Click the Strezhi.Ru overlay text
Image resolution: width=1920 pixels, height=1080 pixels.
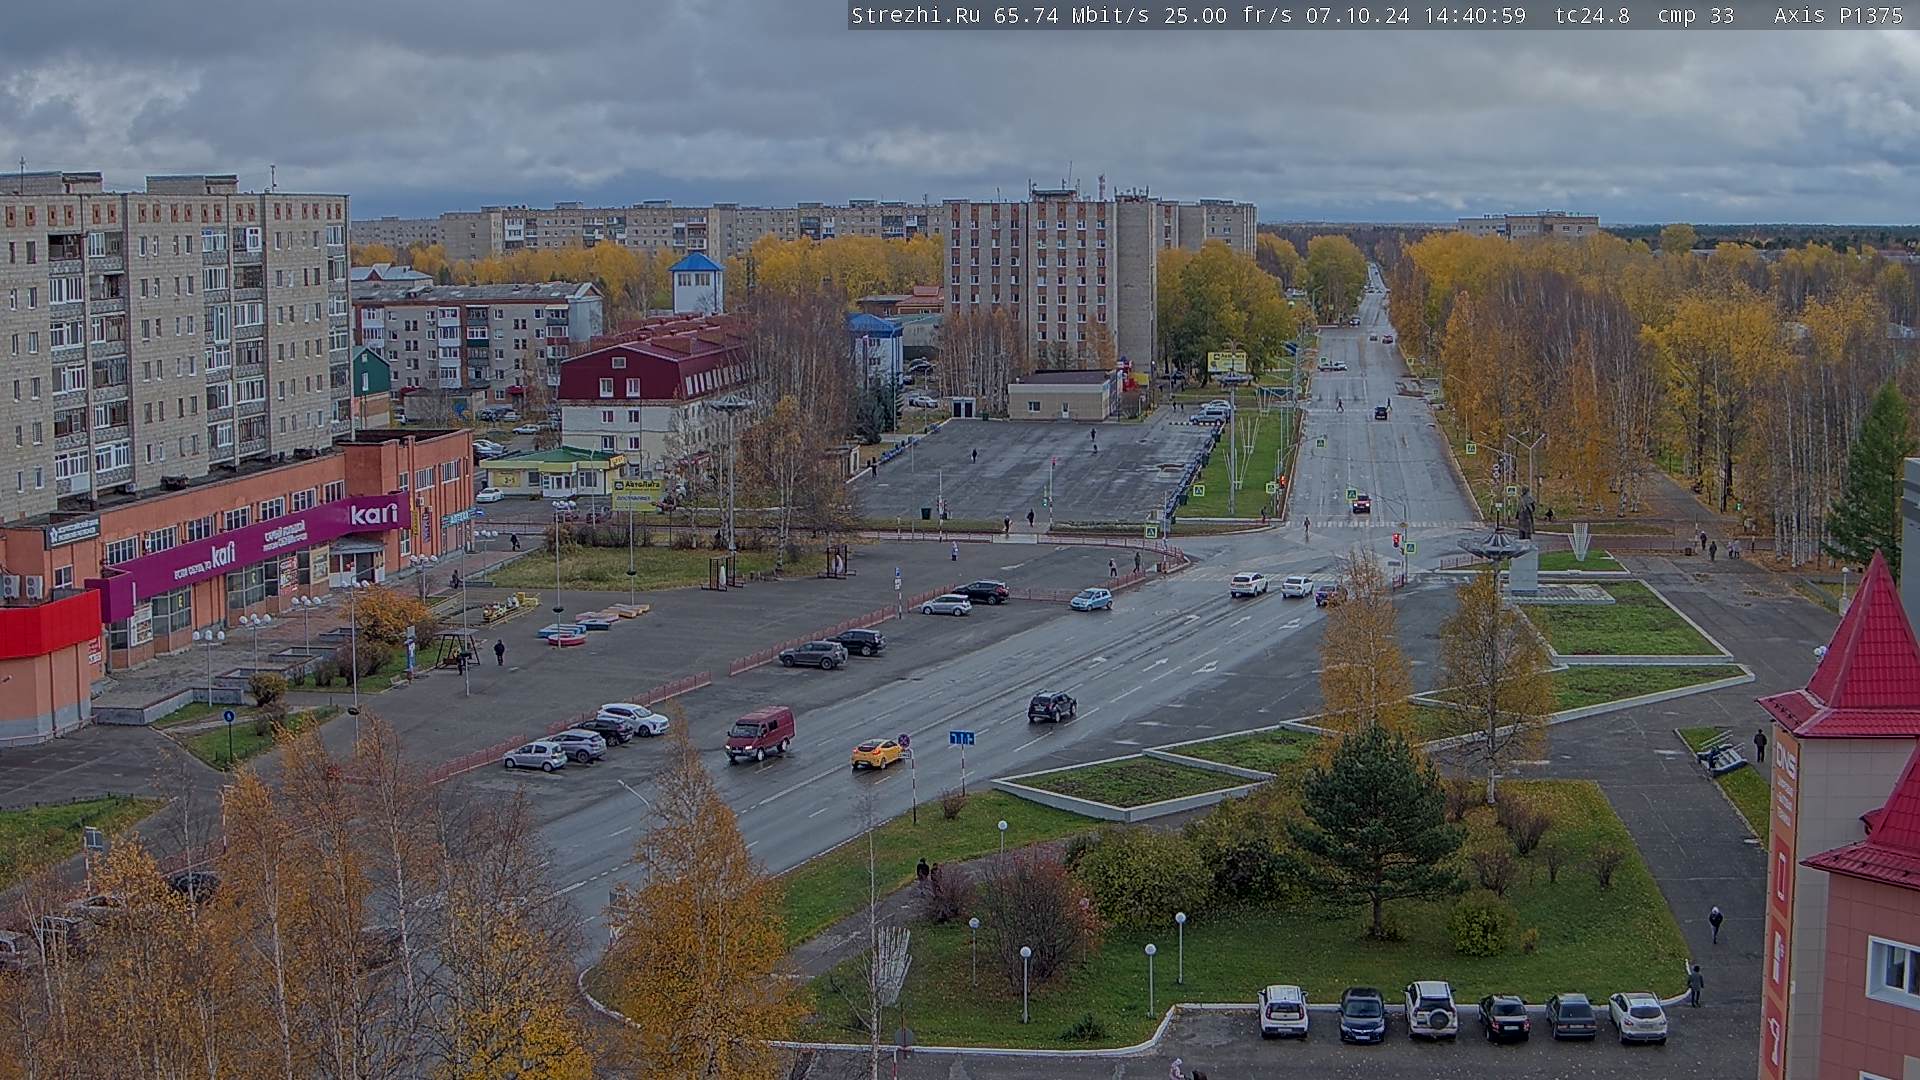(x=915, y=15)
